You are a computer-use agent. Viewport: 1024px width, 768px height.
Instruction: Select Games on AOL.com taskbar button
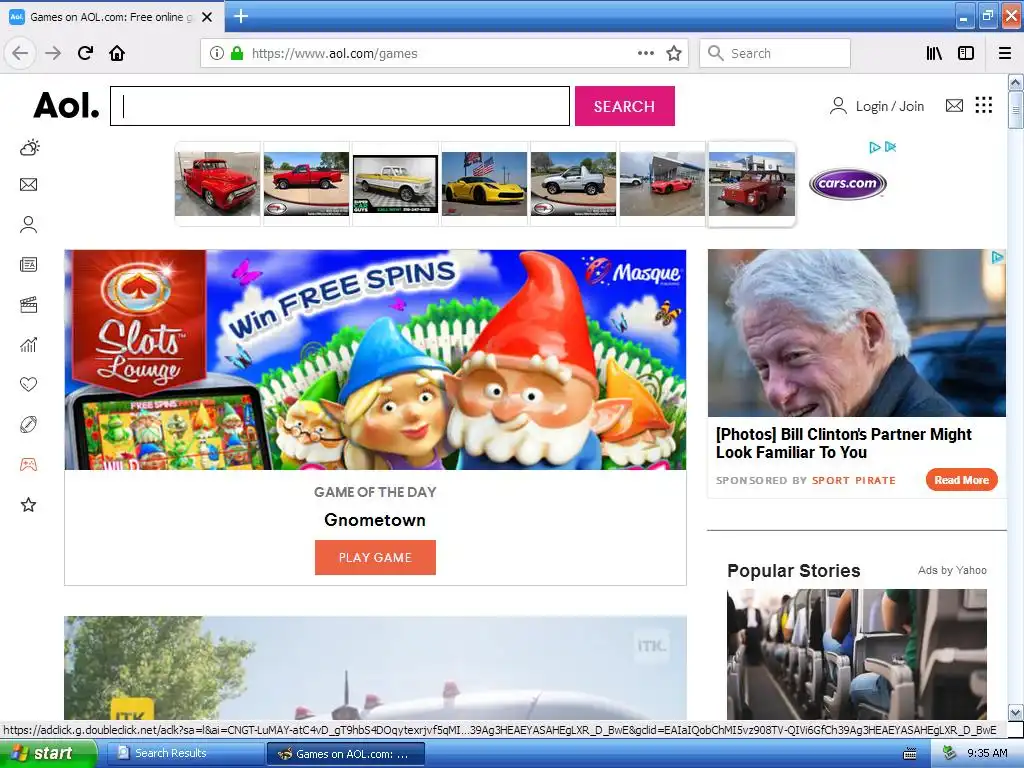[x=346, y=754]
